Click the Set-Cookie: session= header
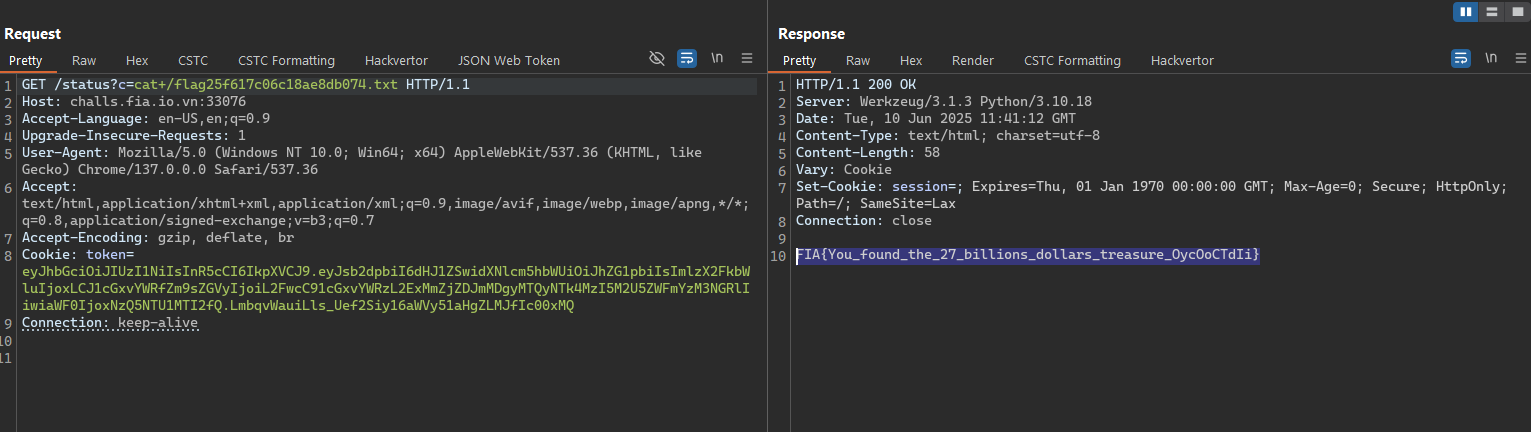This screenshot has height=432, width=1531. (1151, 195)
